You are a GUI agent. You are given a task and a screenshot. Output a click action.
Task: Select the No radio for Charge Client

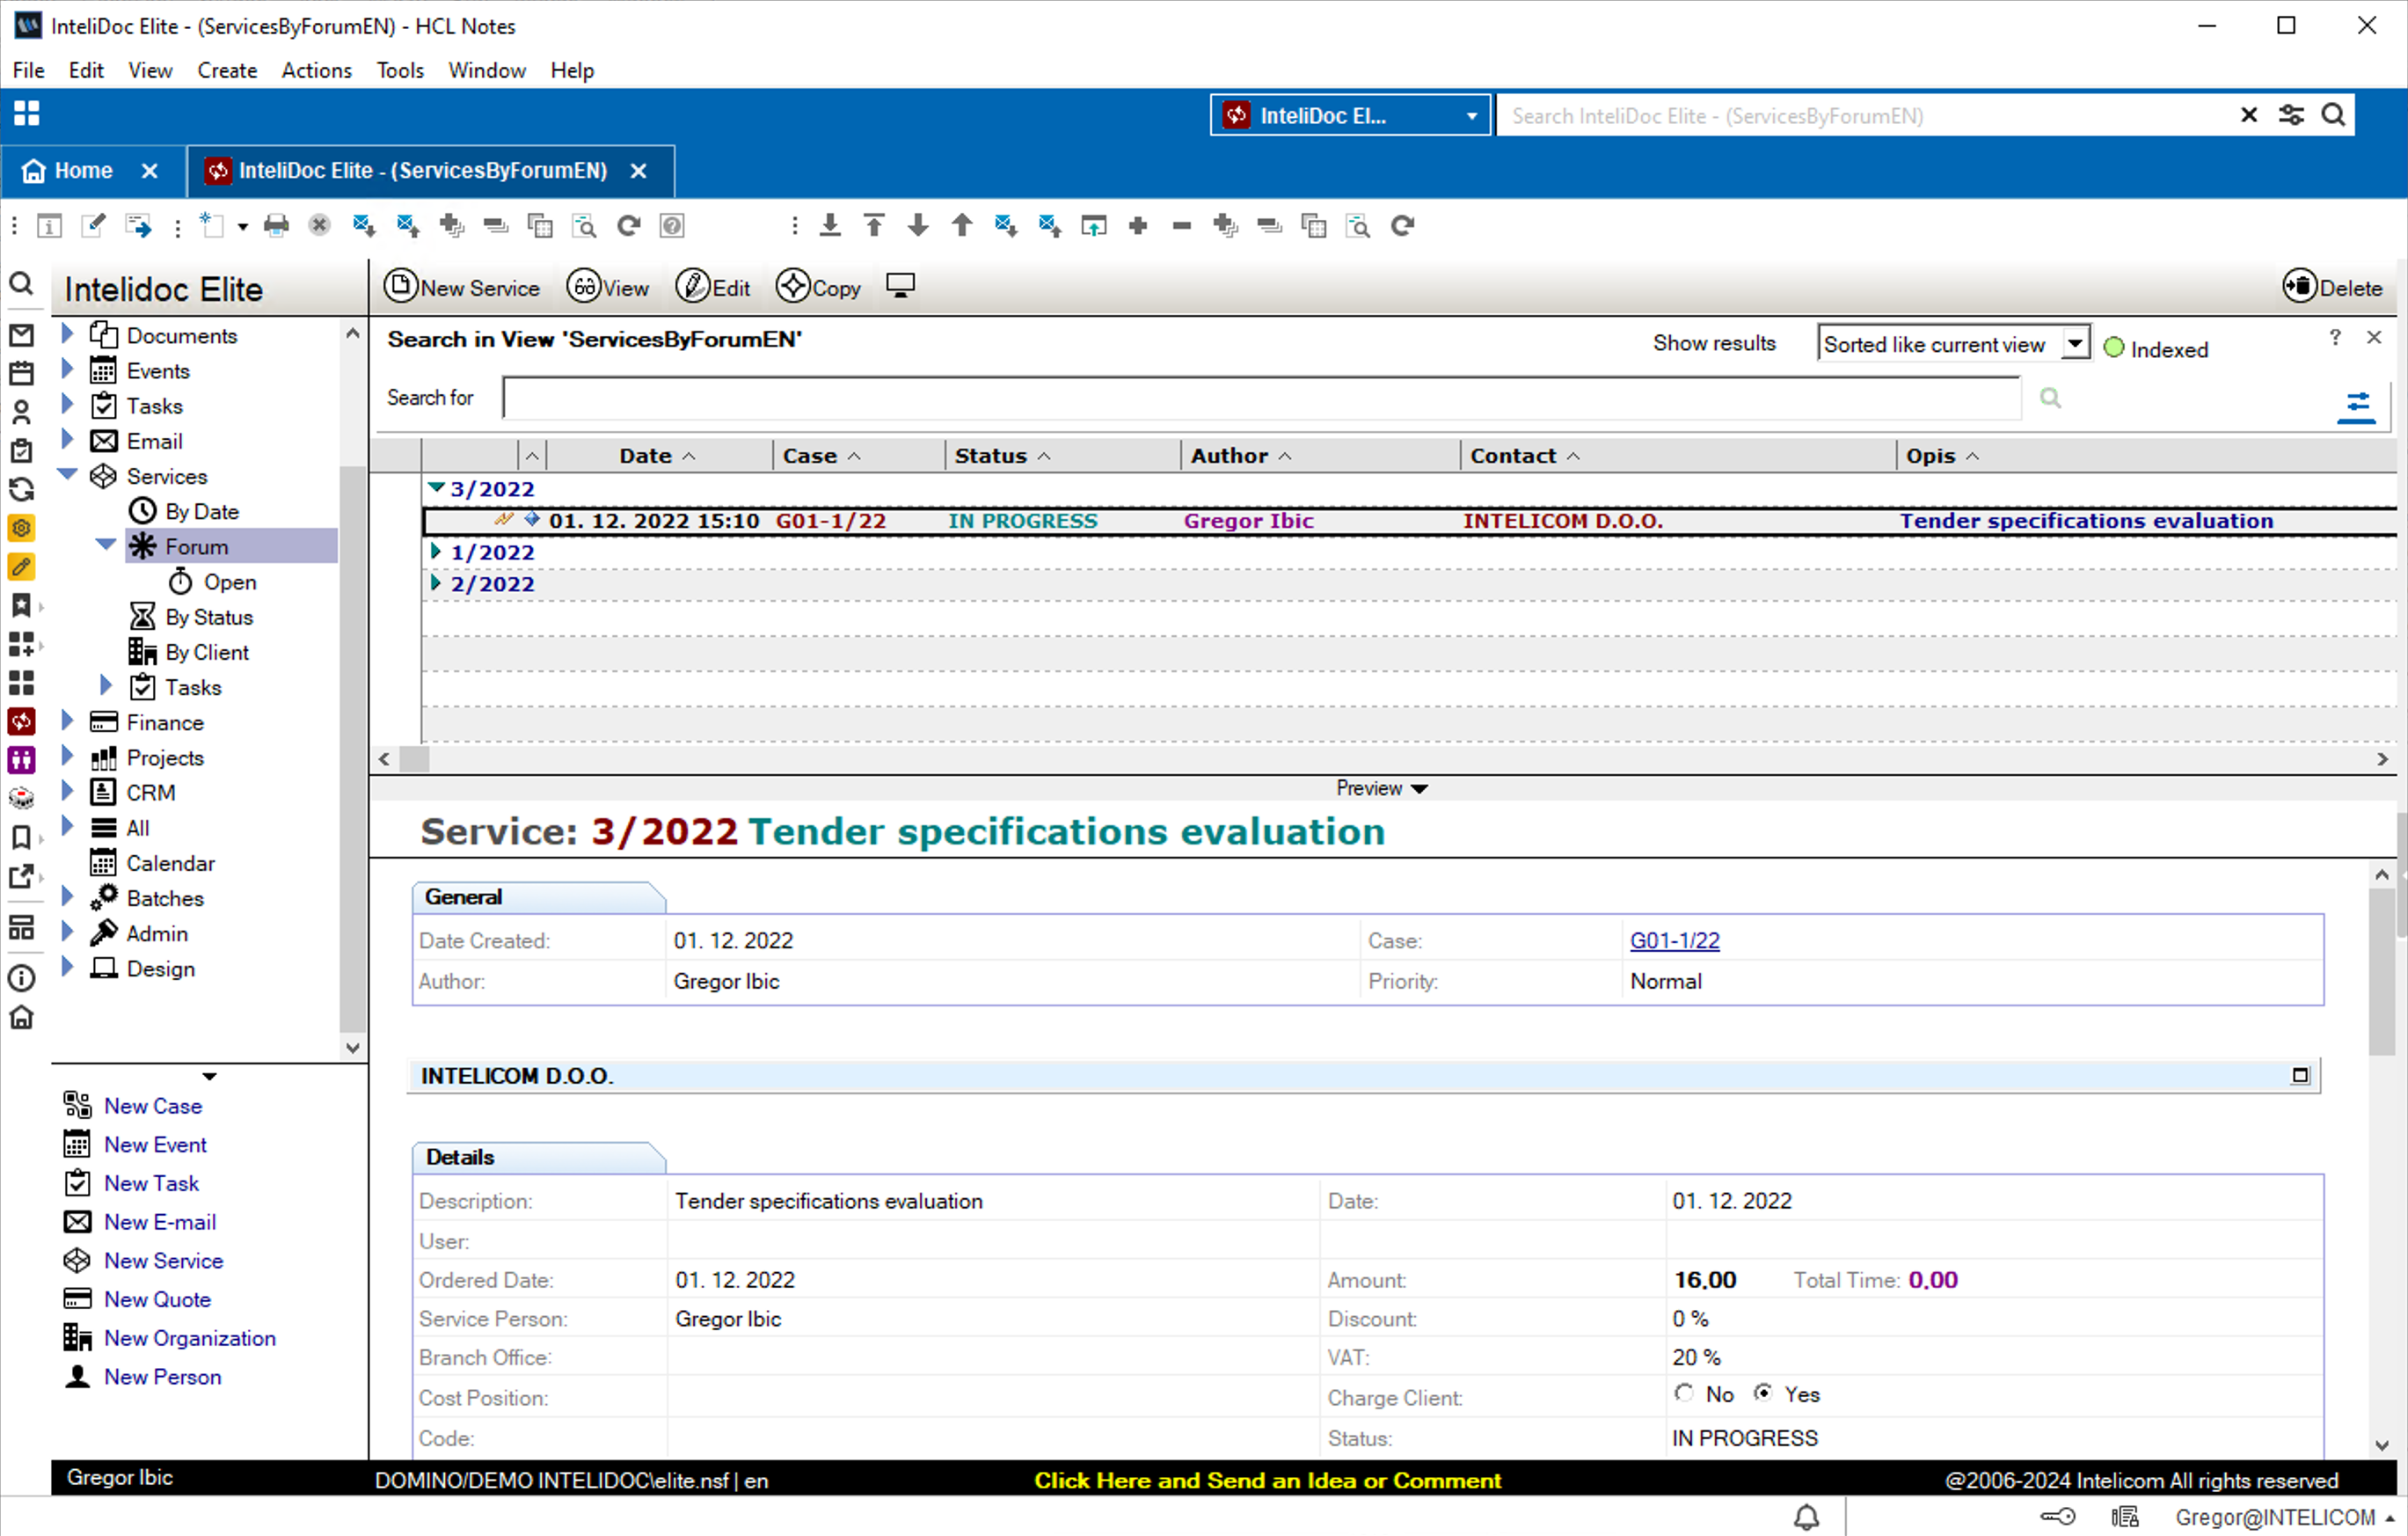pos(1684,1392)
